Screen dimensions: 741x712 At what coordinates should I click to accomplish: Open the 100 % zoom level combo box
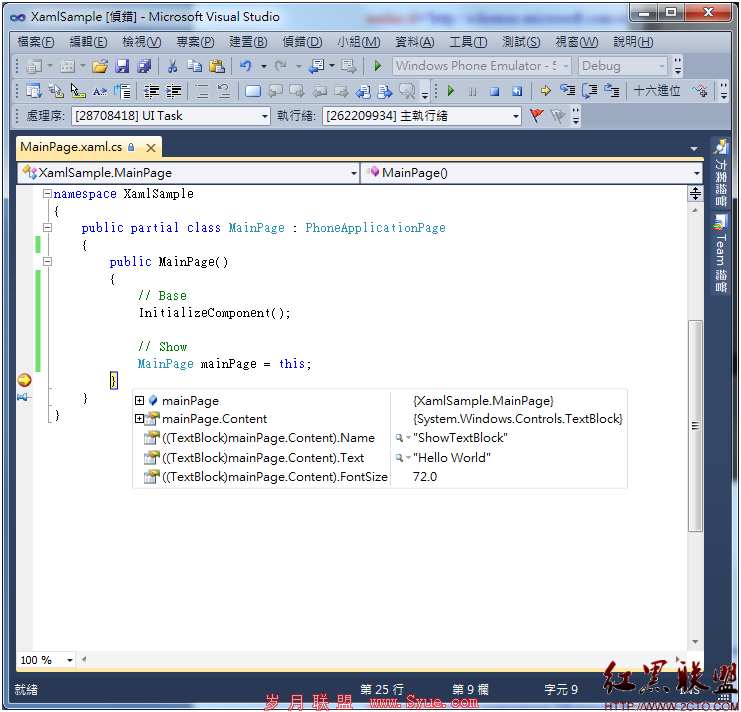[46, 660]
